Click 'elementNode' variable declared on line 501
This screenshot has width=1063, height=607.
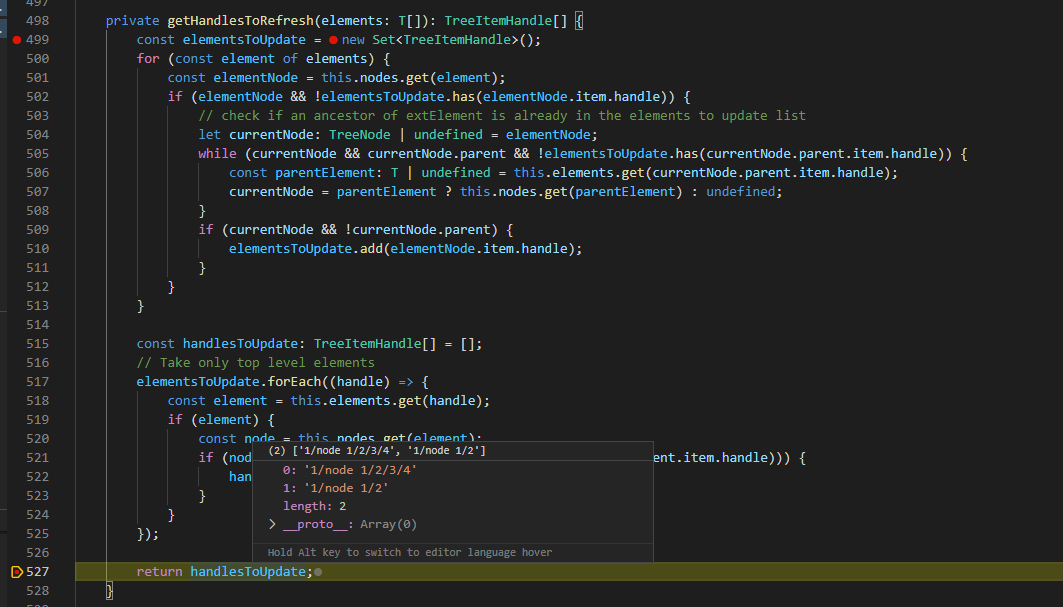pyautogui.click(x=256, y=78)
